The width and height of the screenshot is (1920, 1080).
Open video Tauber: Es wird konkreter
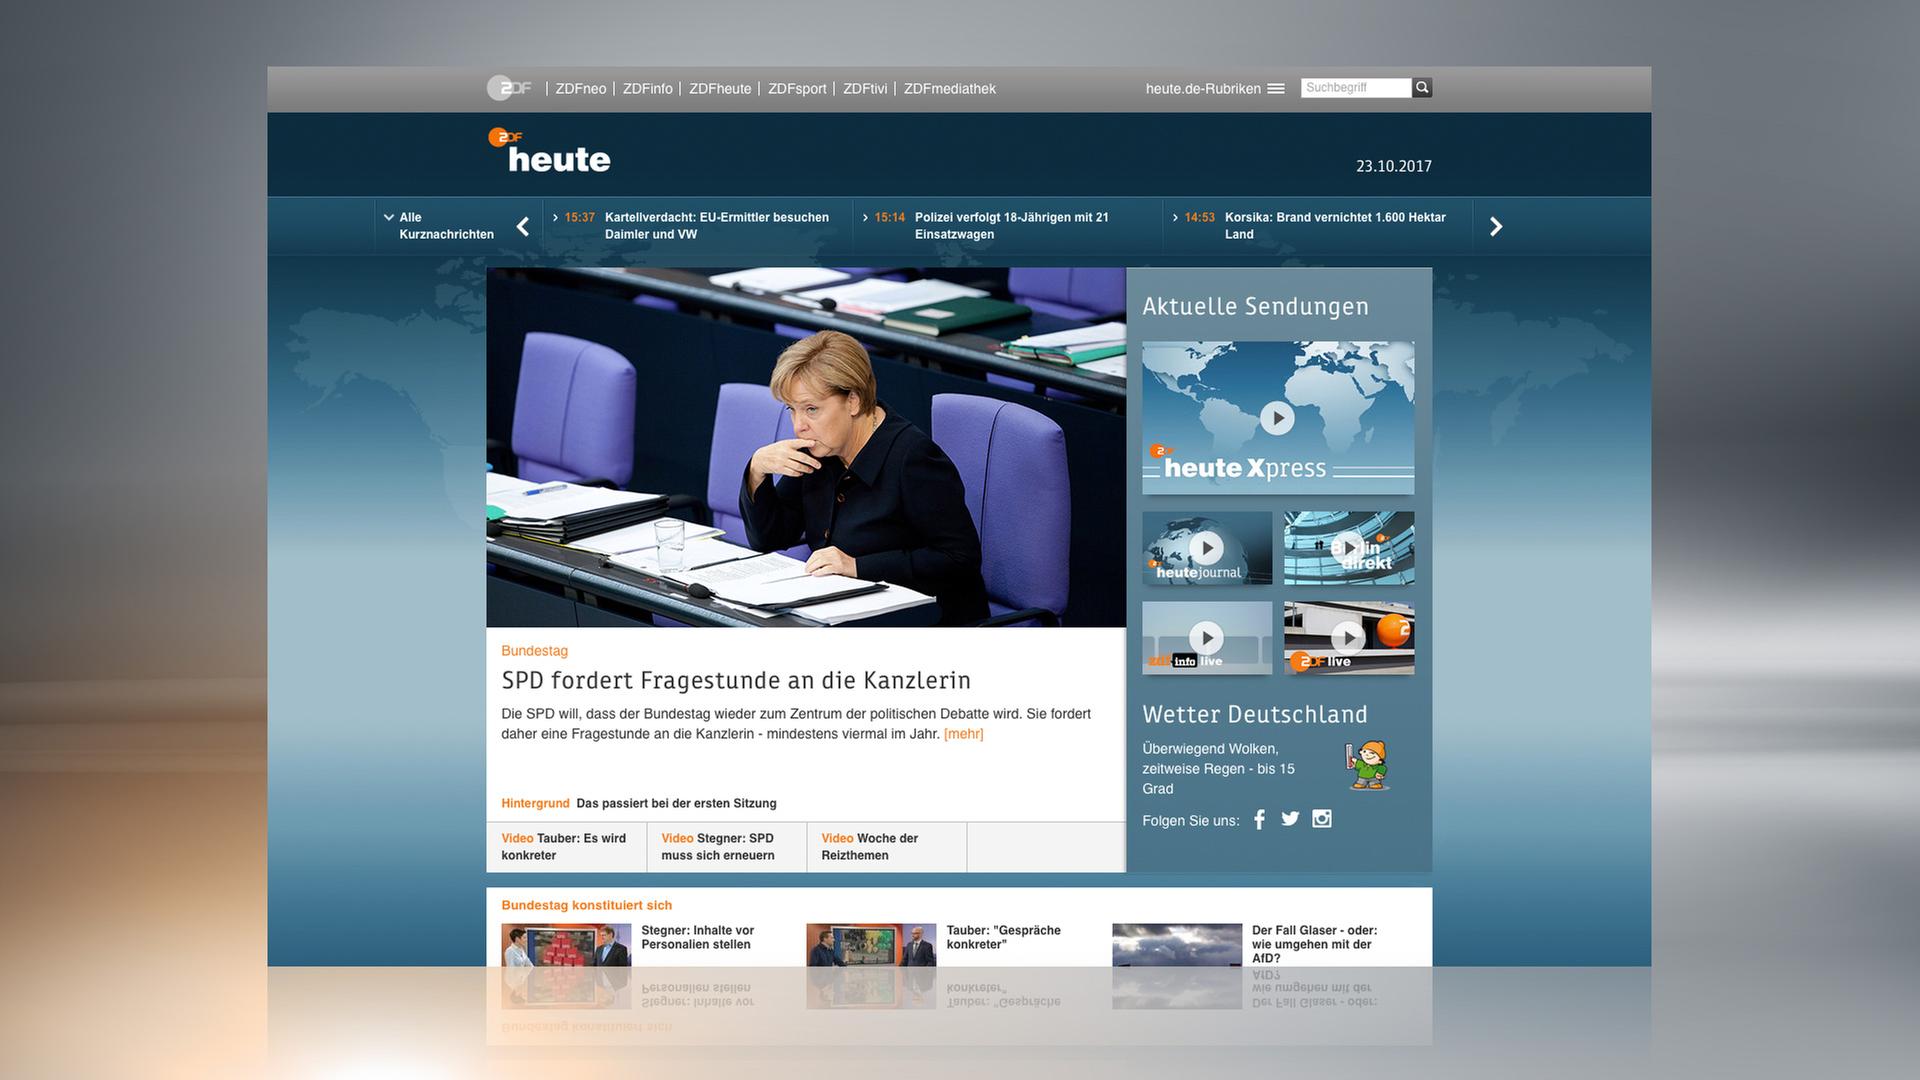[566, 847]
